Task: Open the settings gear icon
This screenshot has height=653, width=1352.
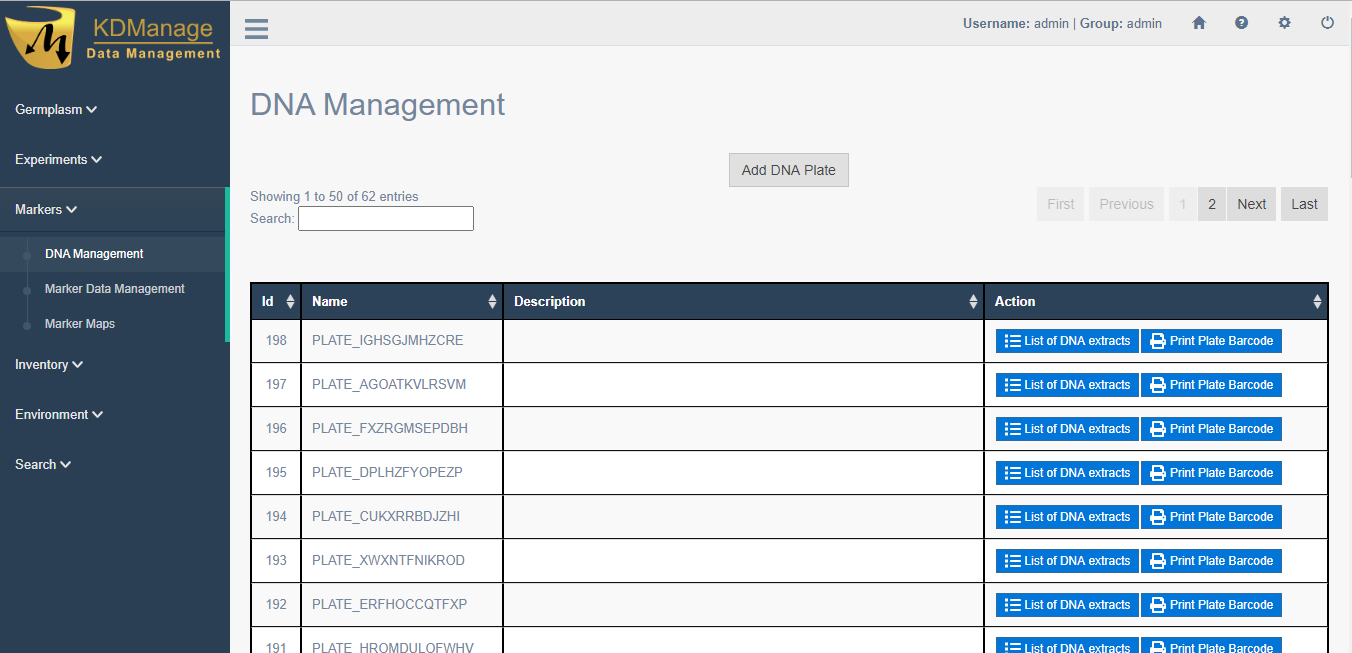Action: [x=1284, y=23]
